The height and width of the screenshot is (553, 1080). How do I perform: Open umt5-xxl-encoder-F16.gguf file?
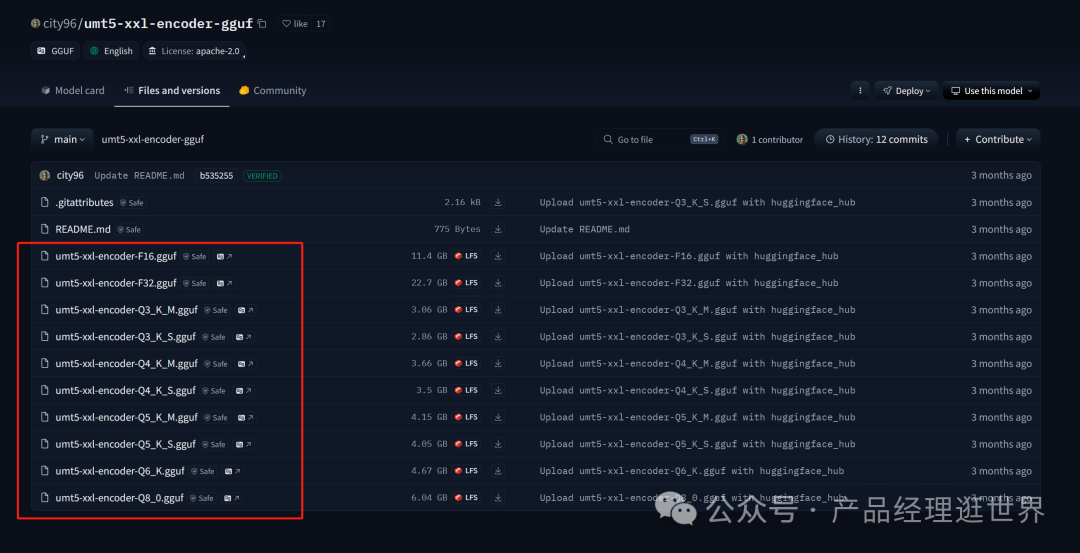[x=116, y=256]
